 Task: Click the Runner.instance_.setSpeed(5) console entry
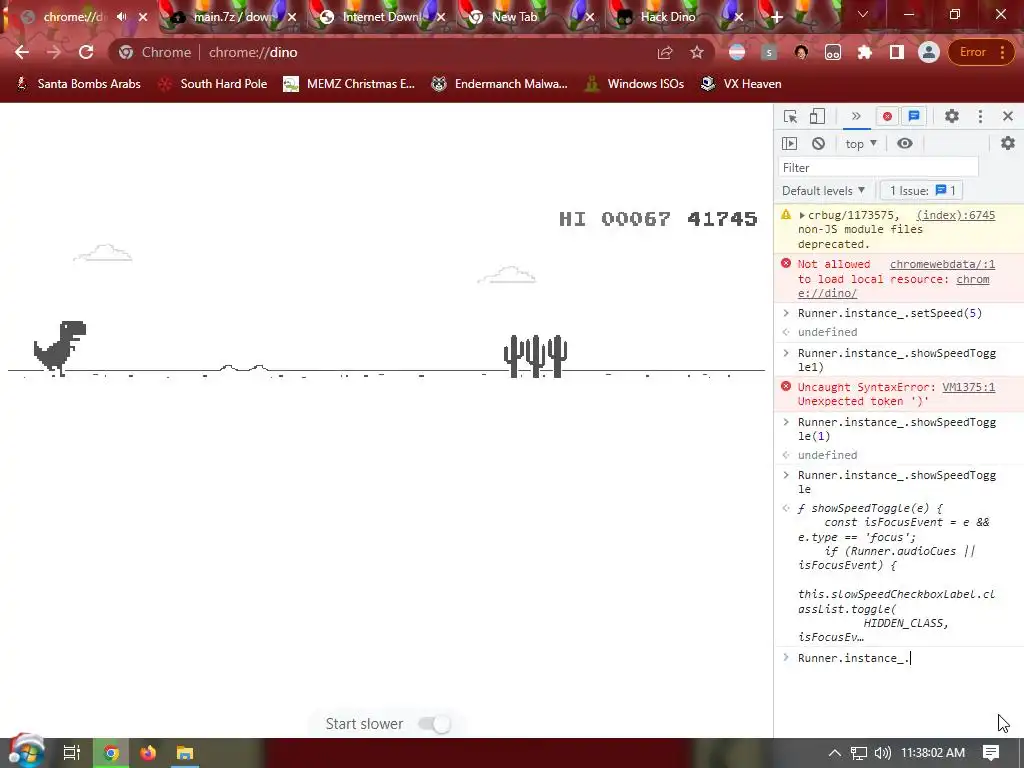click(889, 313)
